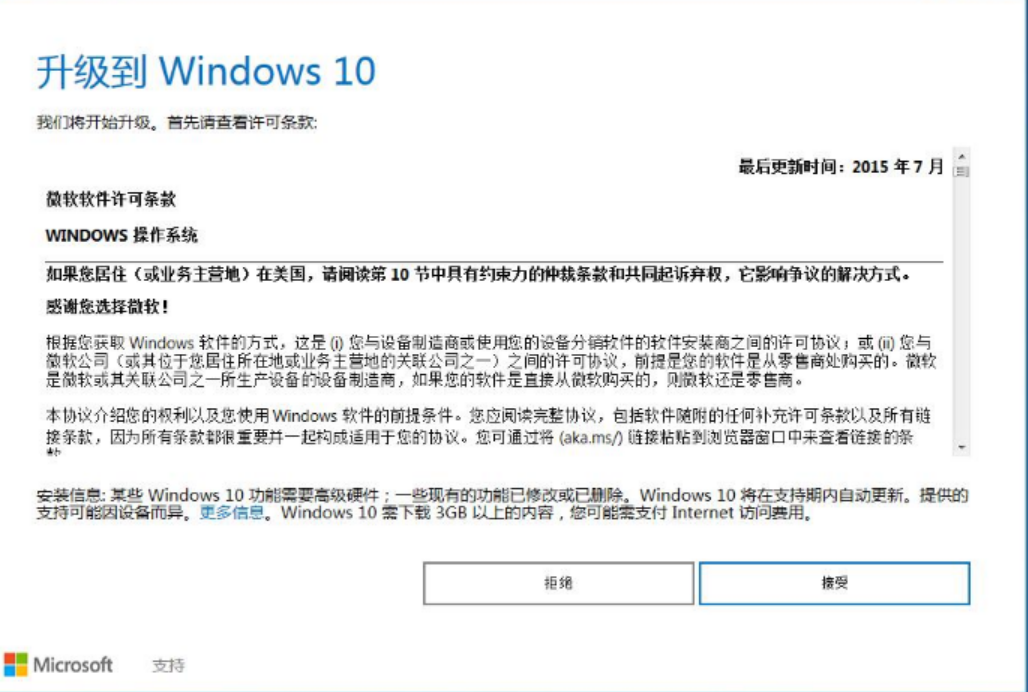The image size is (1028, 692).
Task: Click the 安装信息 notice text
Action: pos(502,504)
